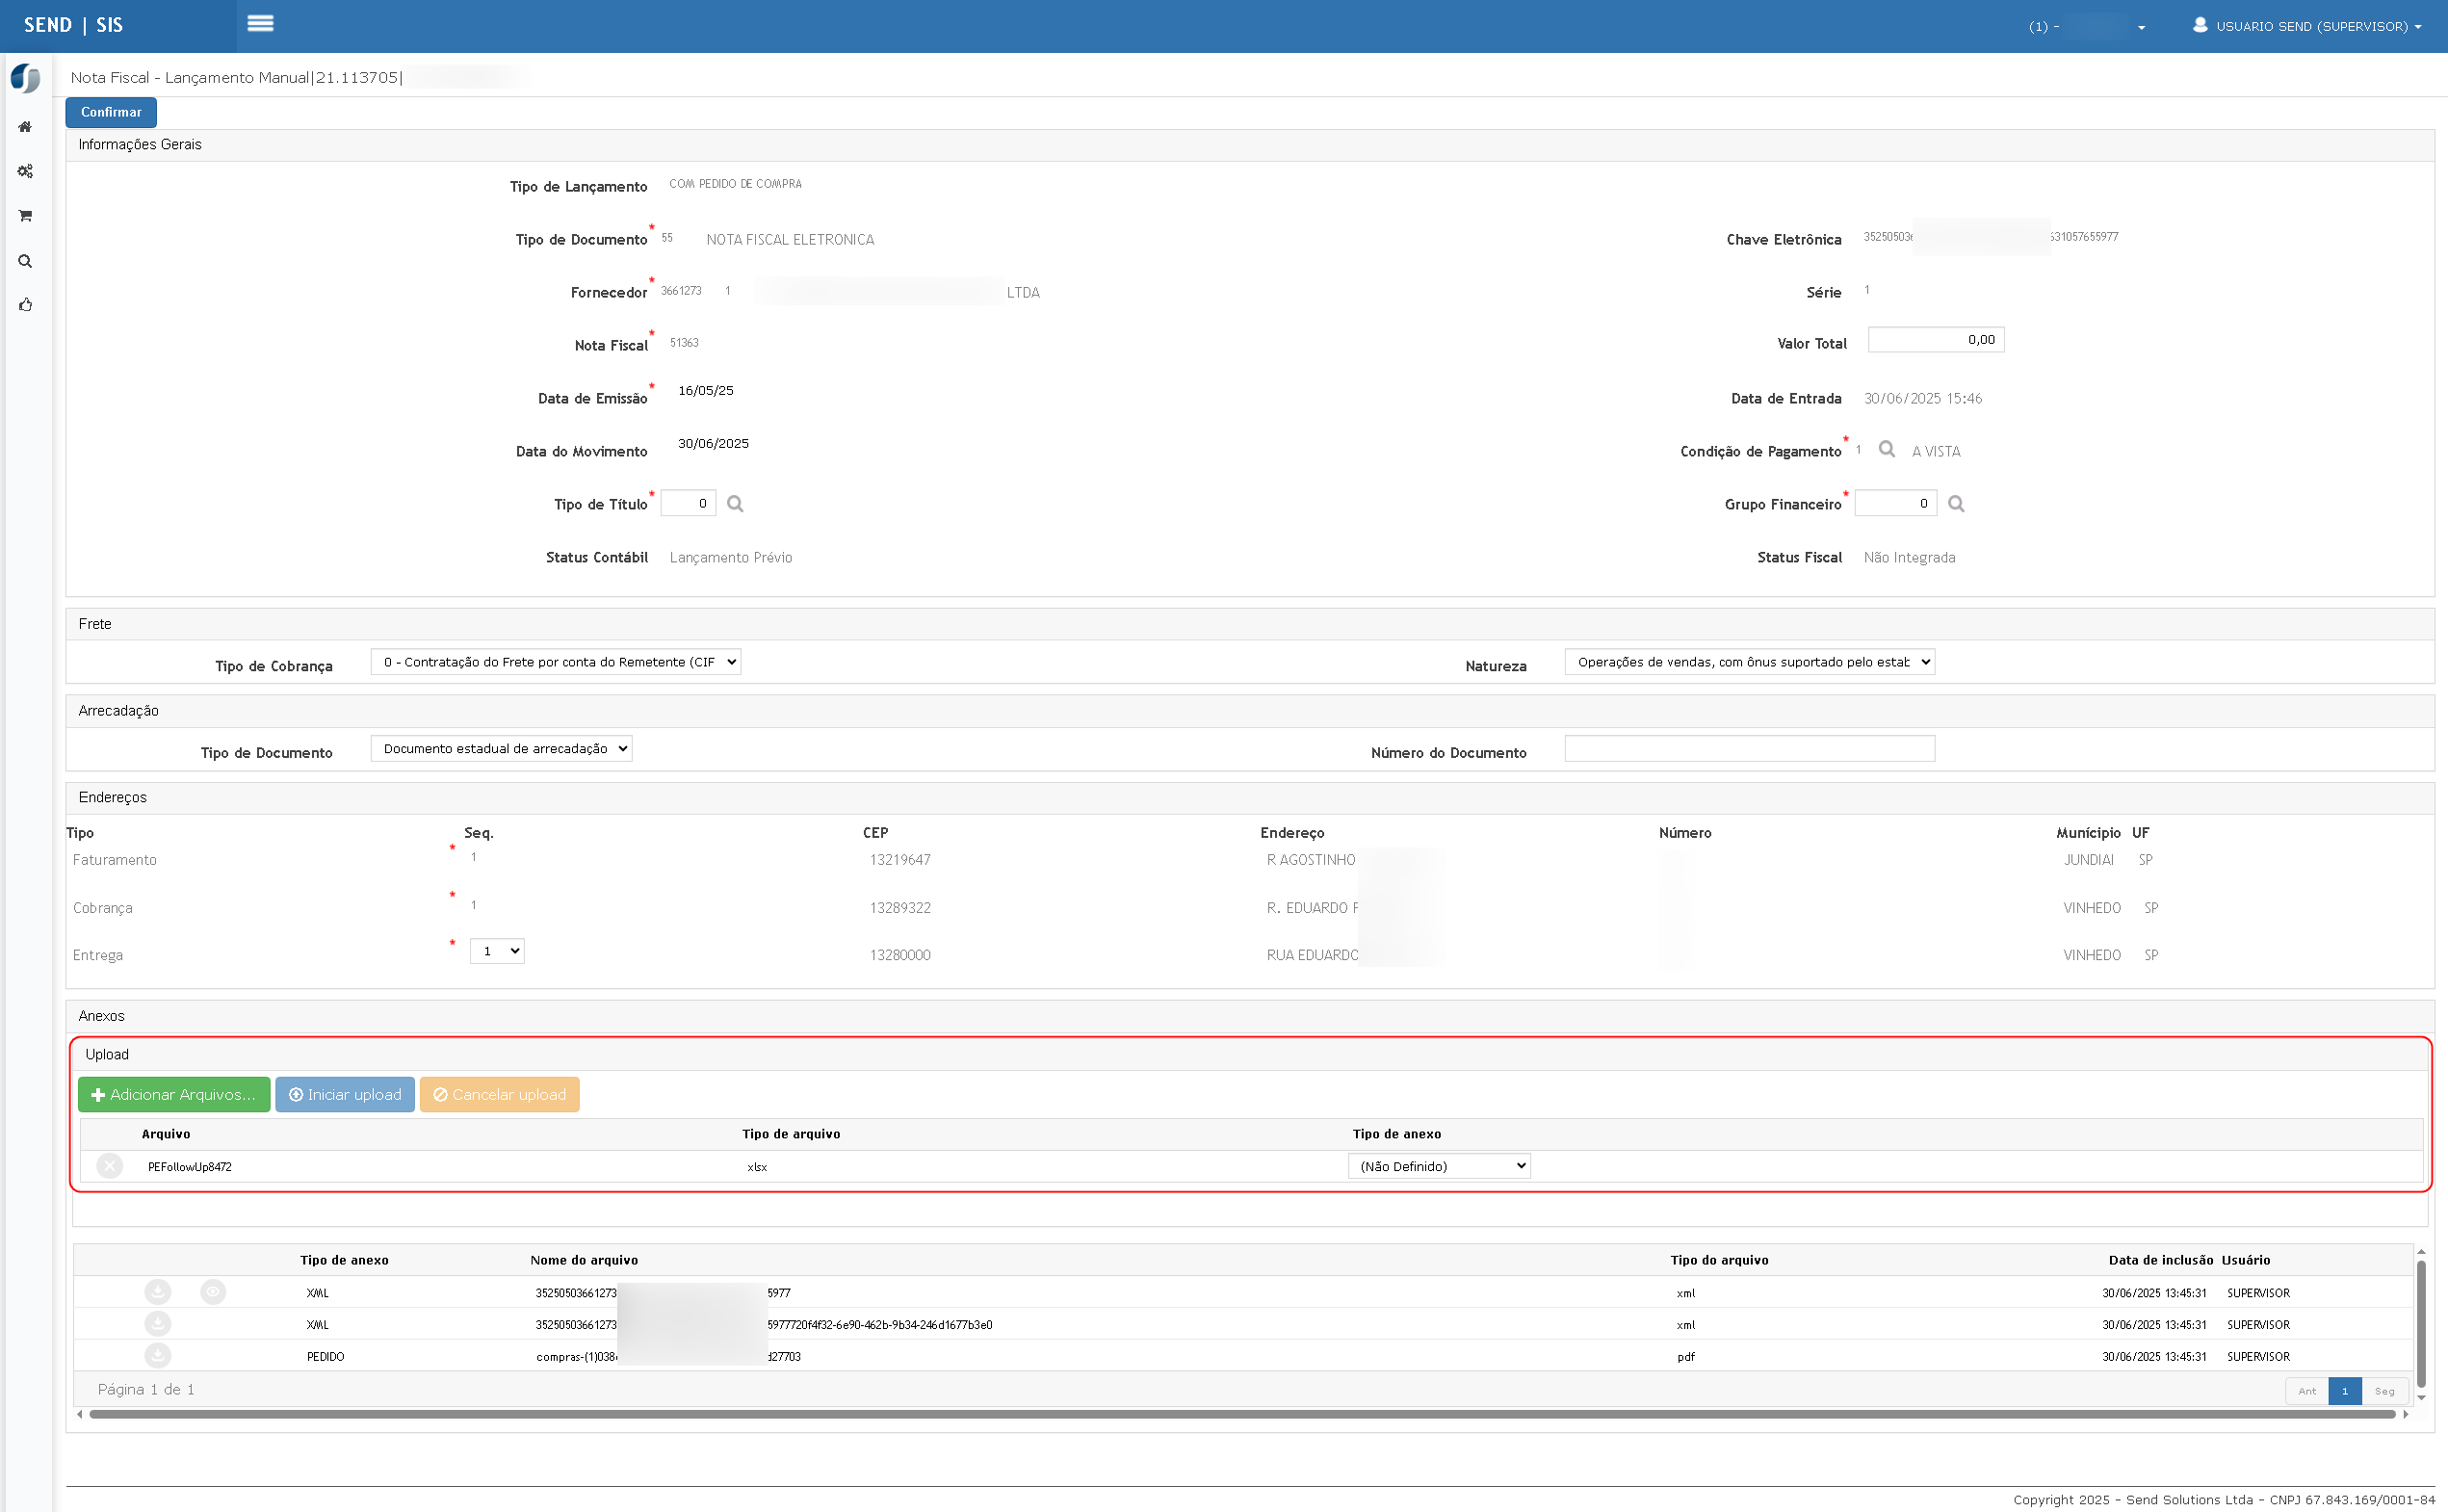
Task: Click the Nota Fiscal number 51363
Action: 684,343
